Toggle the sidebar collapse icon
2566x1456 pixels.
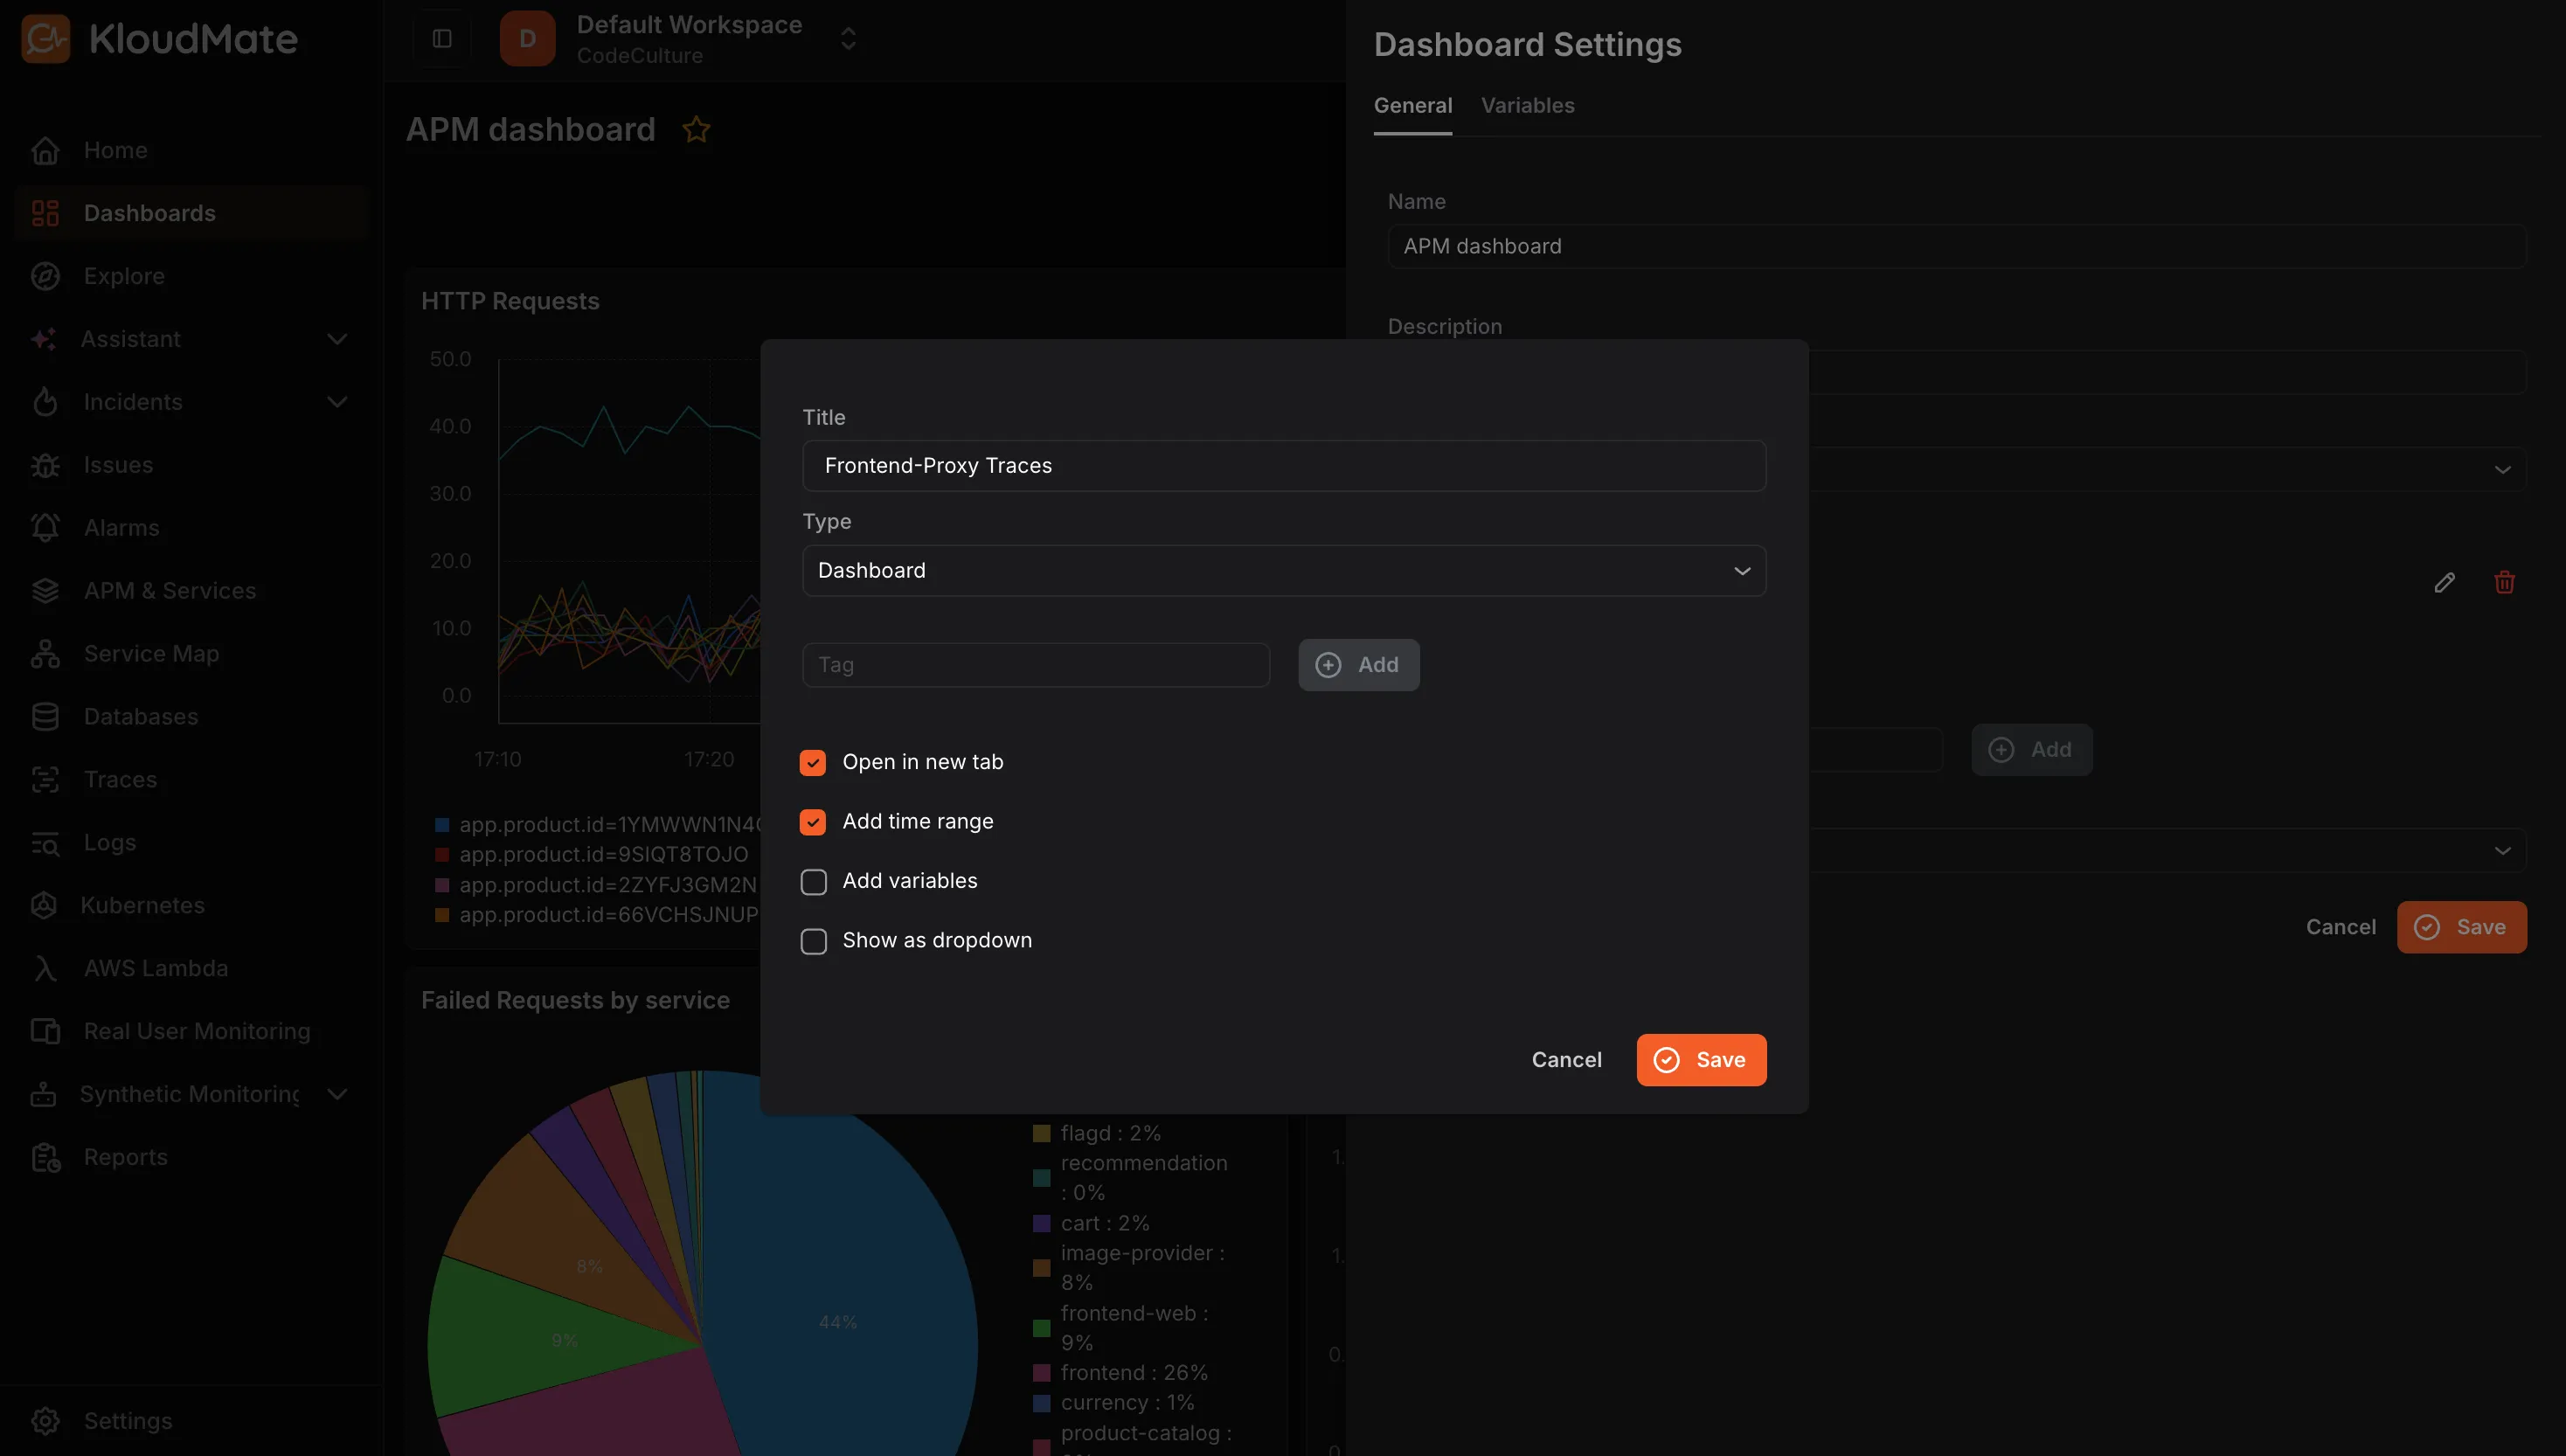[442, 39]
